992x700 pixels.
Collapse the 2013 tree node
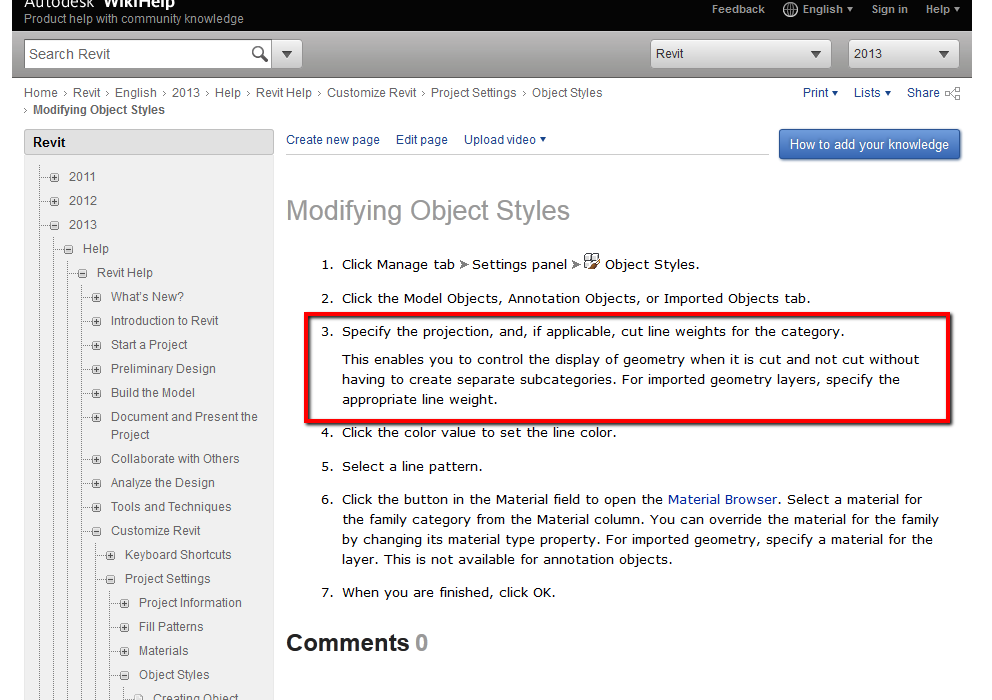coord(54,225)
